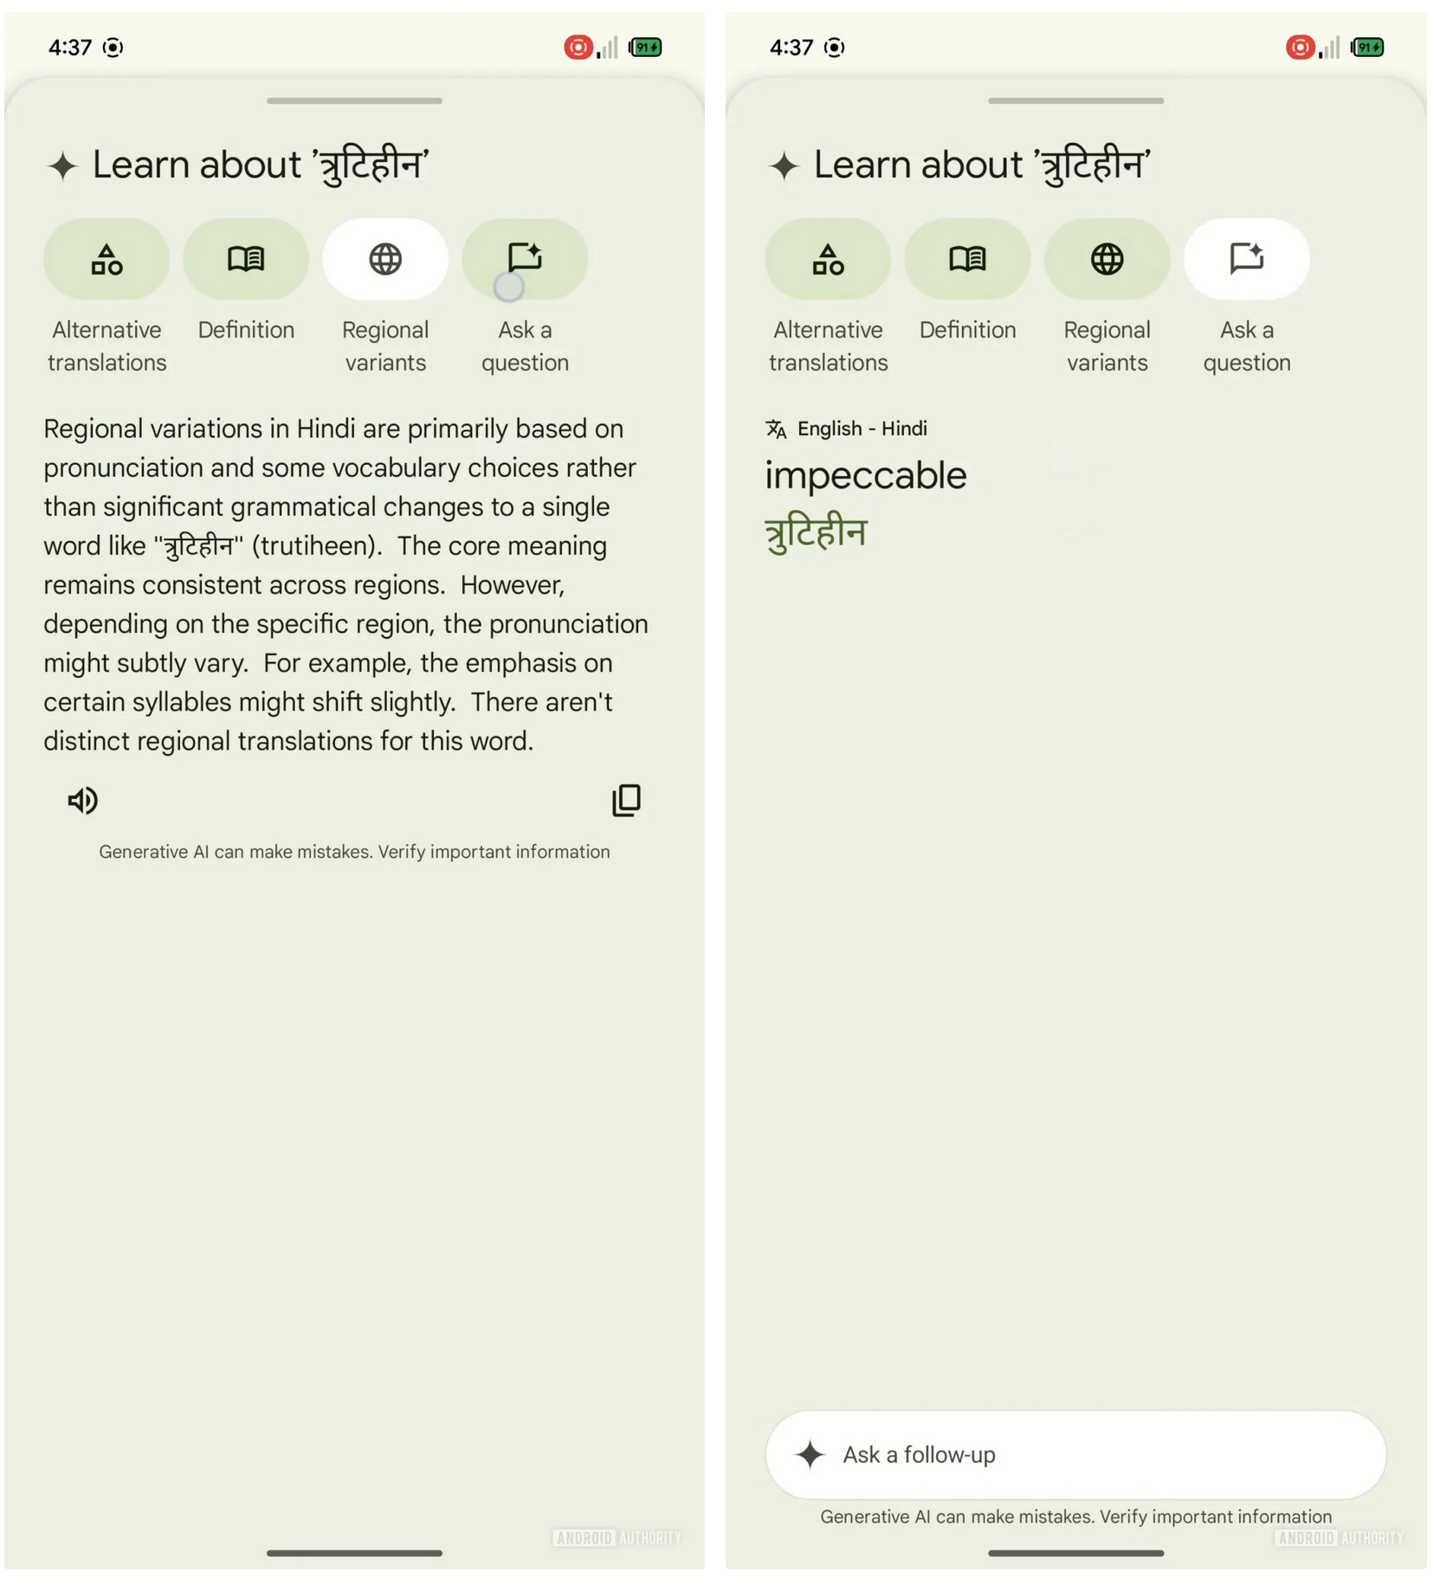This screenshot has width=1440, height=1585.
Task: Tap the sparkle icon in the follow-up box
Action: tap(810, 1454)
